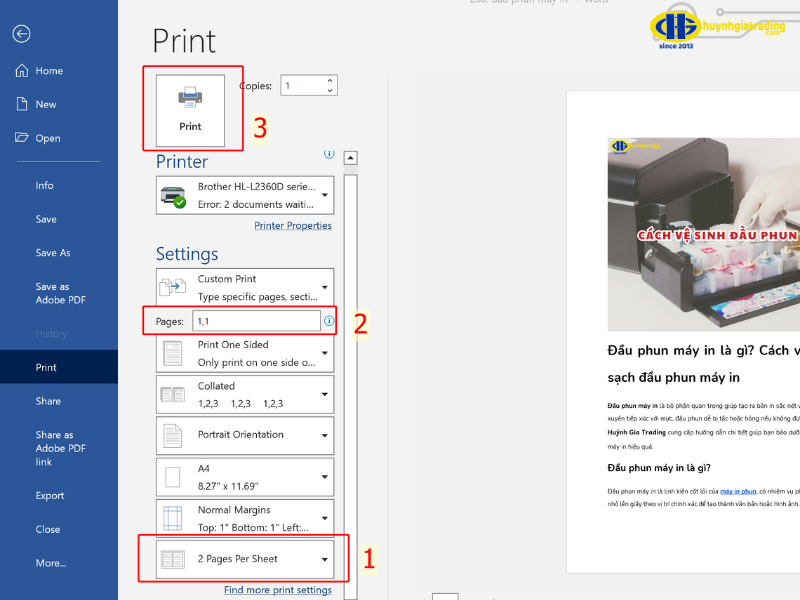Open the Export menu item
The width and height of the screenshot is (800, 600).
(50, 496)
